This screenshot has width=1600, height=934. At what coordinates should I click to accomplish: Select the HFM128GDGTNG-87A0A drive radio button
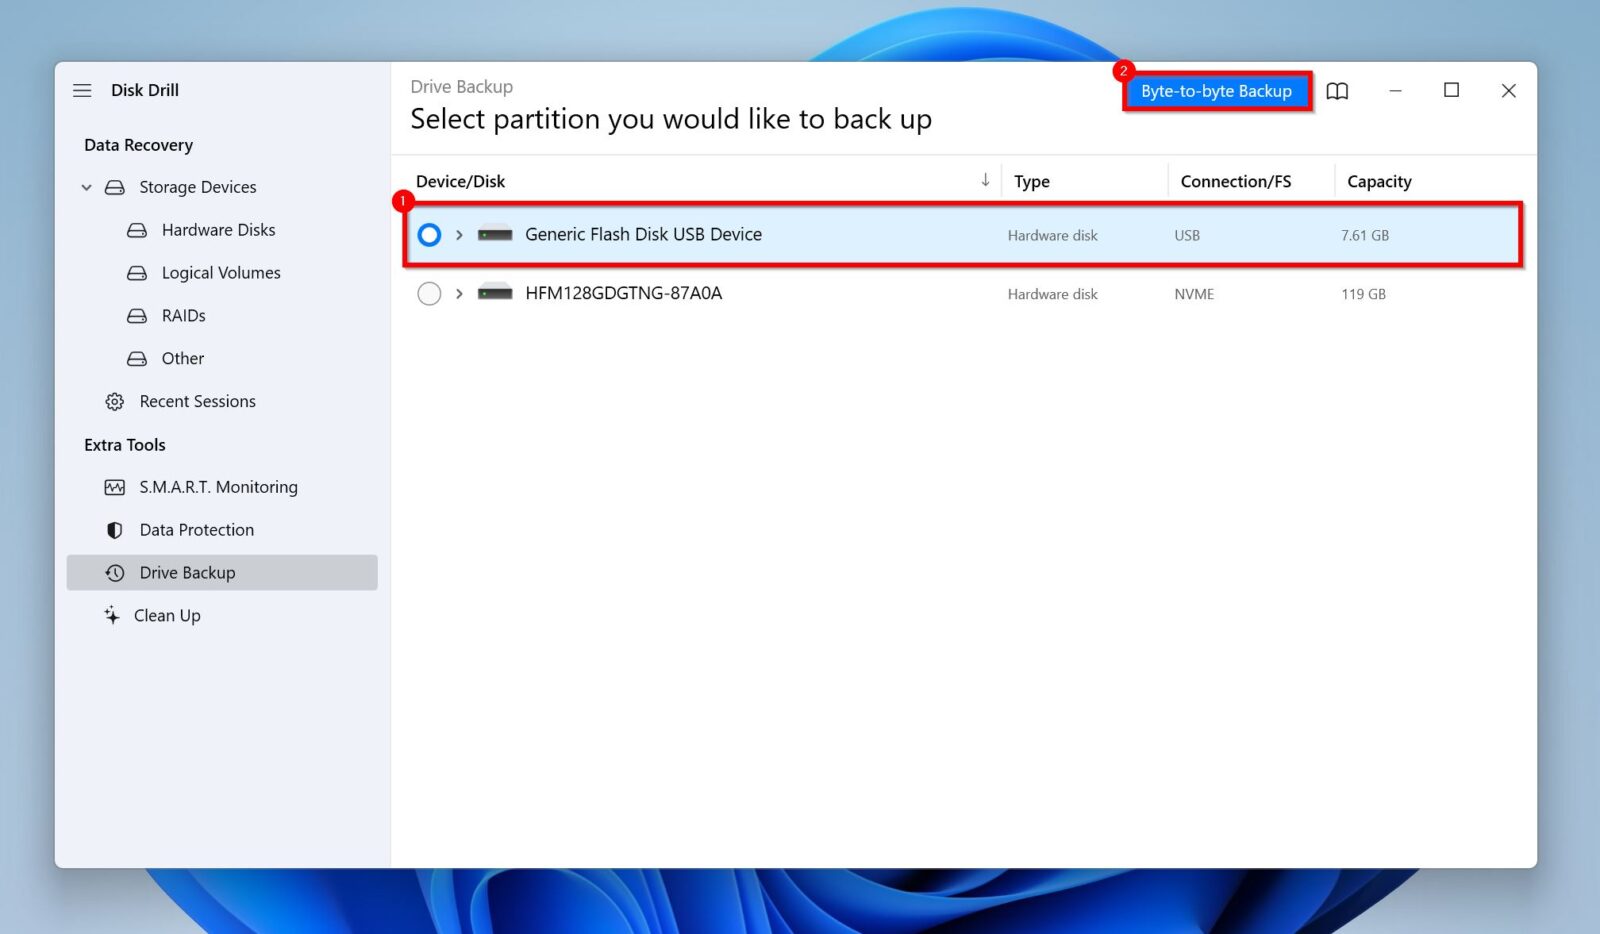point(429,293)
